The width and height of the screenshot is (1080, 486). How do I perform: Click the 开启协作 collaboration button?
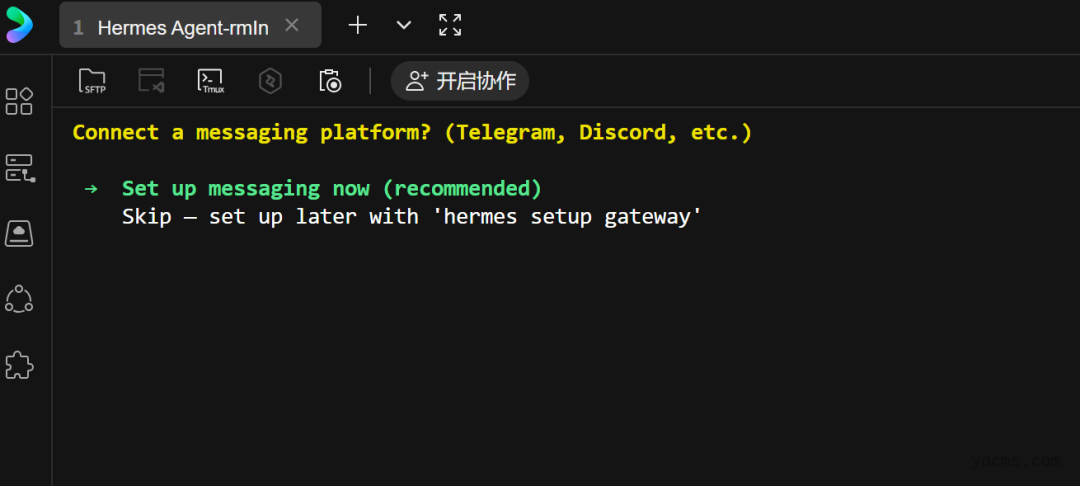coord(460,81)
